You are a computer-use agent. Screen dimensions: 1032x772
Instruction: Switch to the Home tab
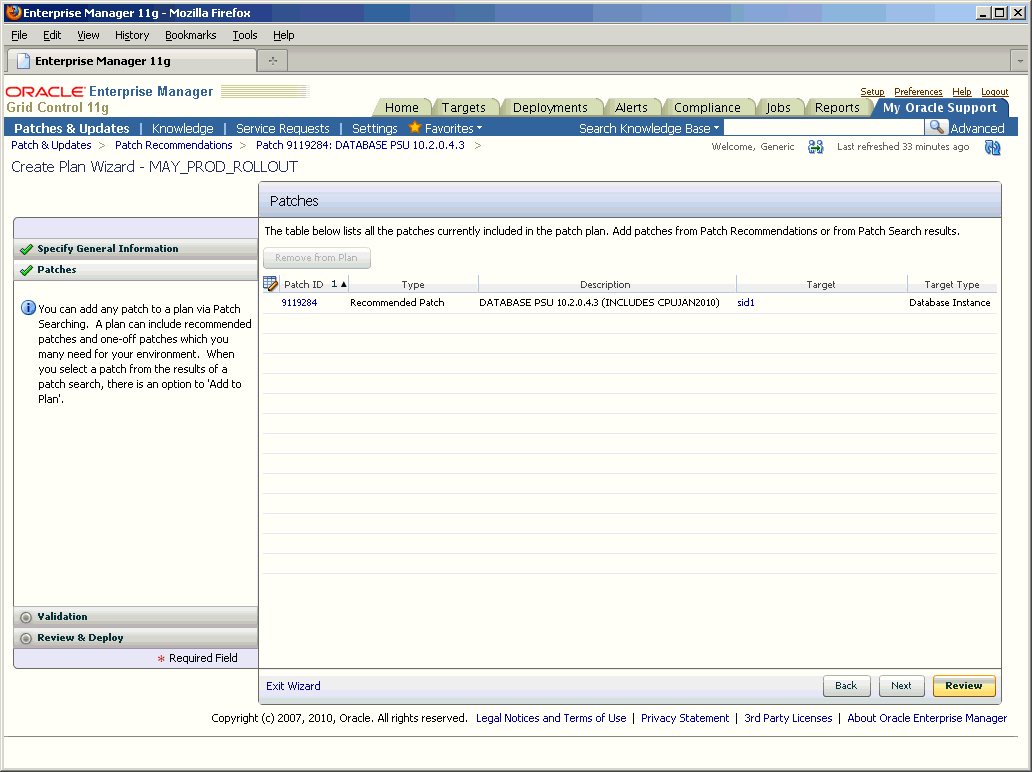coord(401,107)
